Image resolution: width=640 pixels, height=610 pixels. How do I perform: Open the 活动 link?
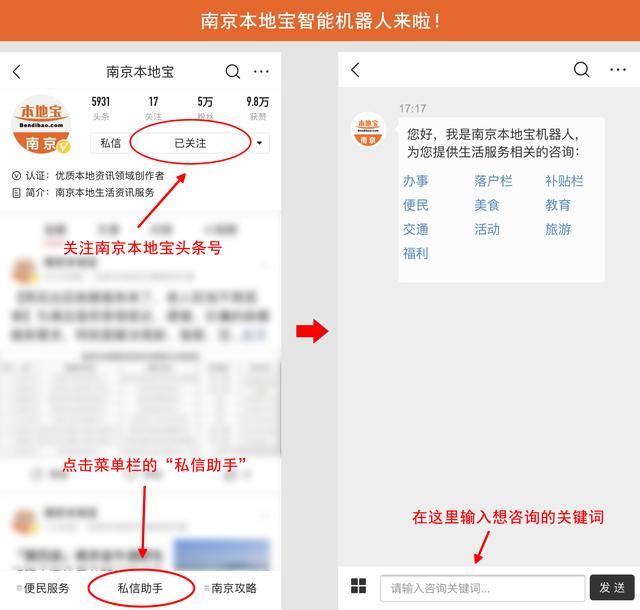tap(487, 229)
